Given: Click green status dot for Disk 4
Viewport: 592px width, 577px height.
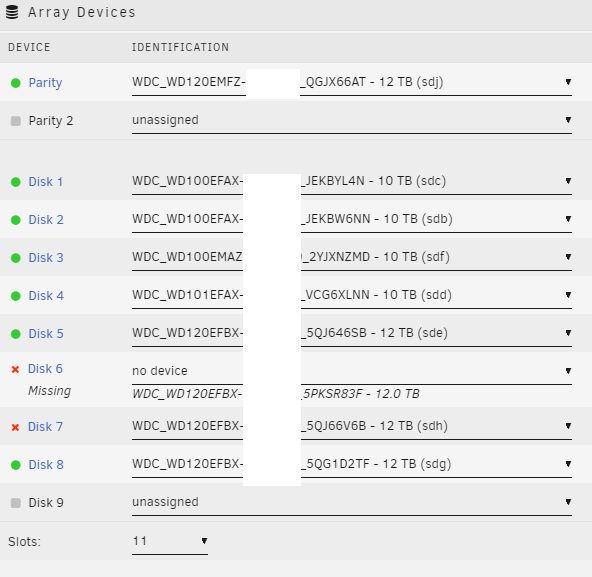Looking at the screenshot, I should [x=15, y=296].
